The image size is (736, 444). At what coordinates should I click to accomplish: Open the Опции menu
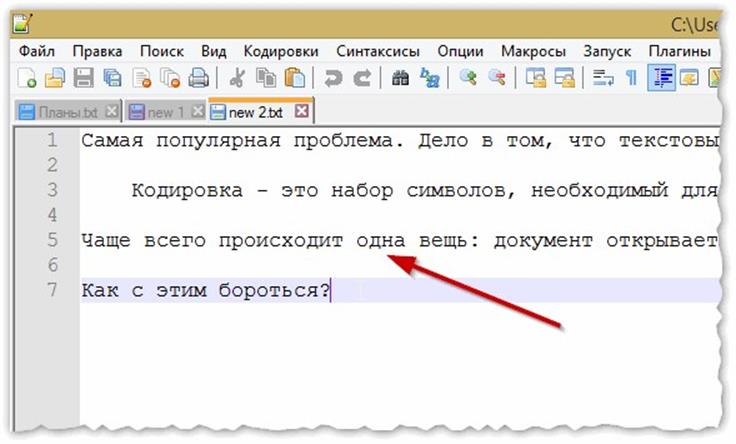(460, 51)
